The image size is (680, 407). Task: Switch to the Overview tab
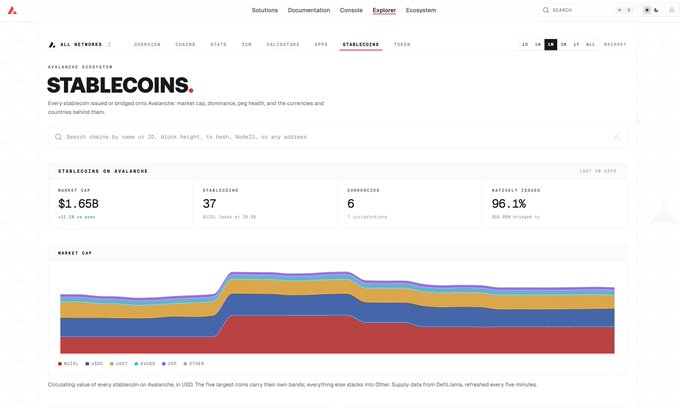coord(147,44)
